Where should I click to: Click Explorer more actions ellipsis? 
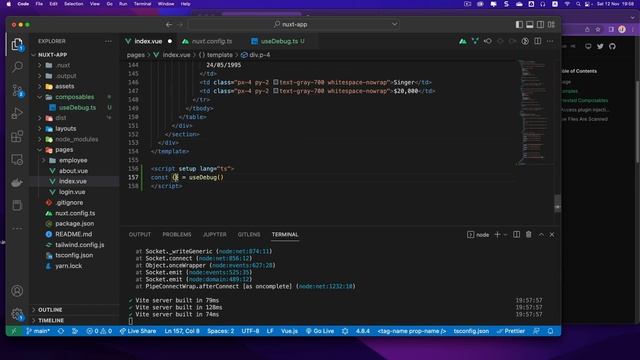[108, 41]
